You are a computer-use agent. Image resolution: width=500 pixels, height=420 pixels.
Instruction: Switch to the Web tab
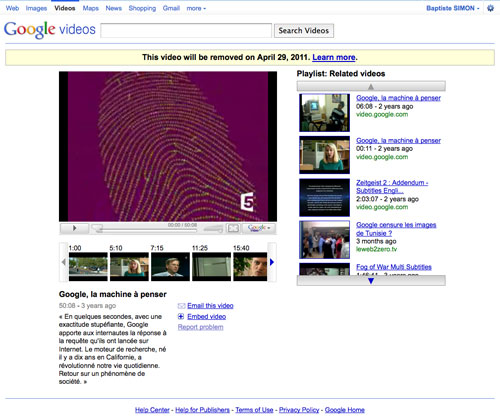pyautogui.click(x=12, y=8)
